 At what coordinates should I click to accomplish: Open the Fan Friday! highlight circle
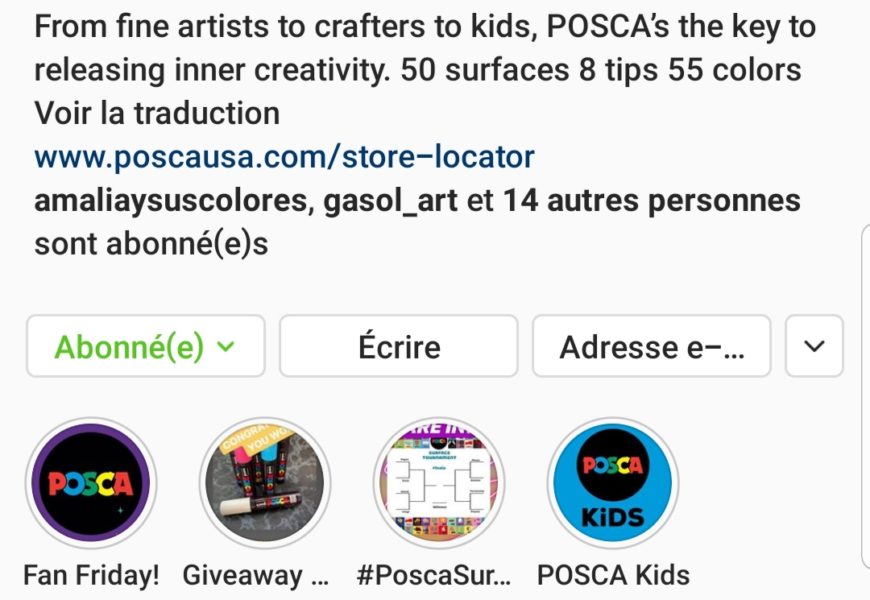[x=91, y=484]
